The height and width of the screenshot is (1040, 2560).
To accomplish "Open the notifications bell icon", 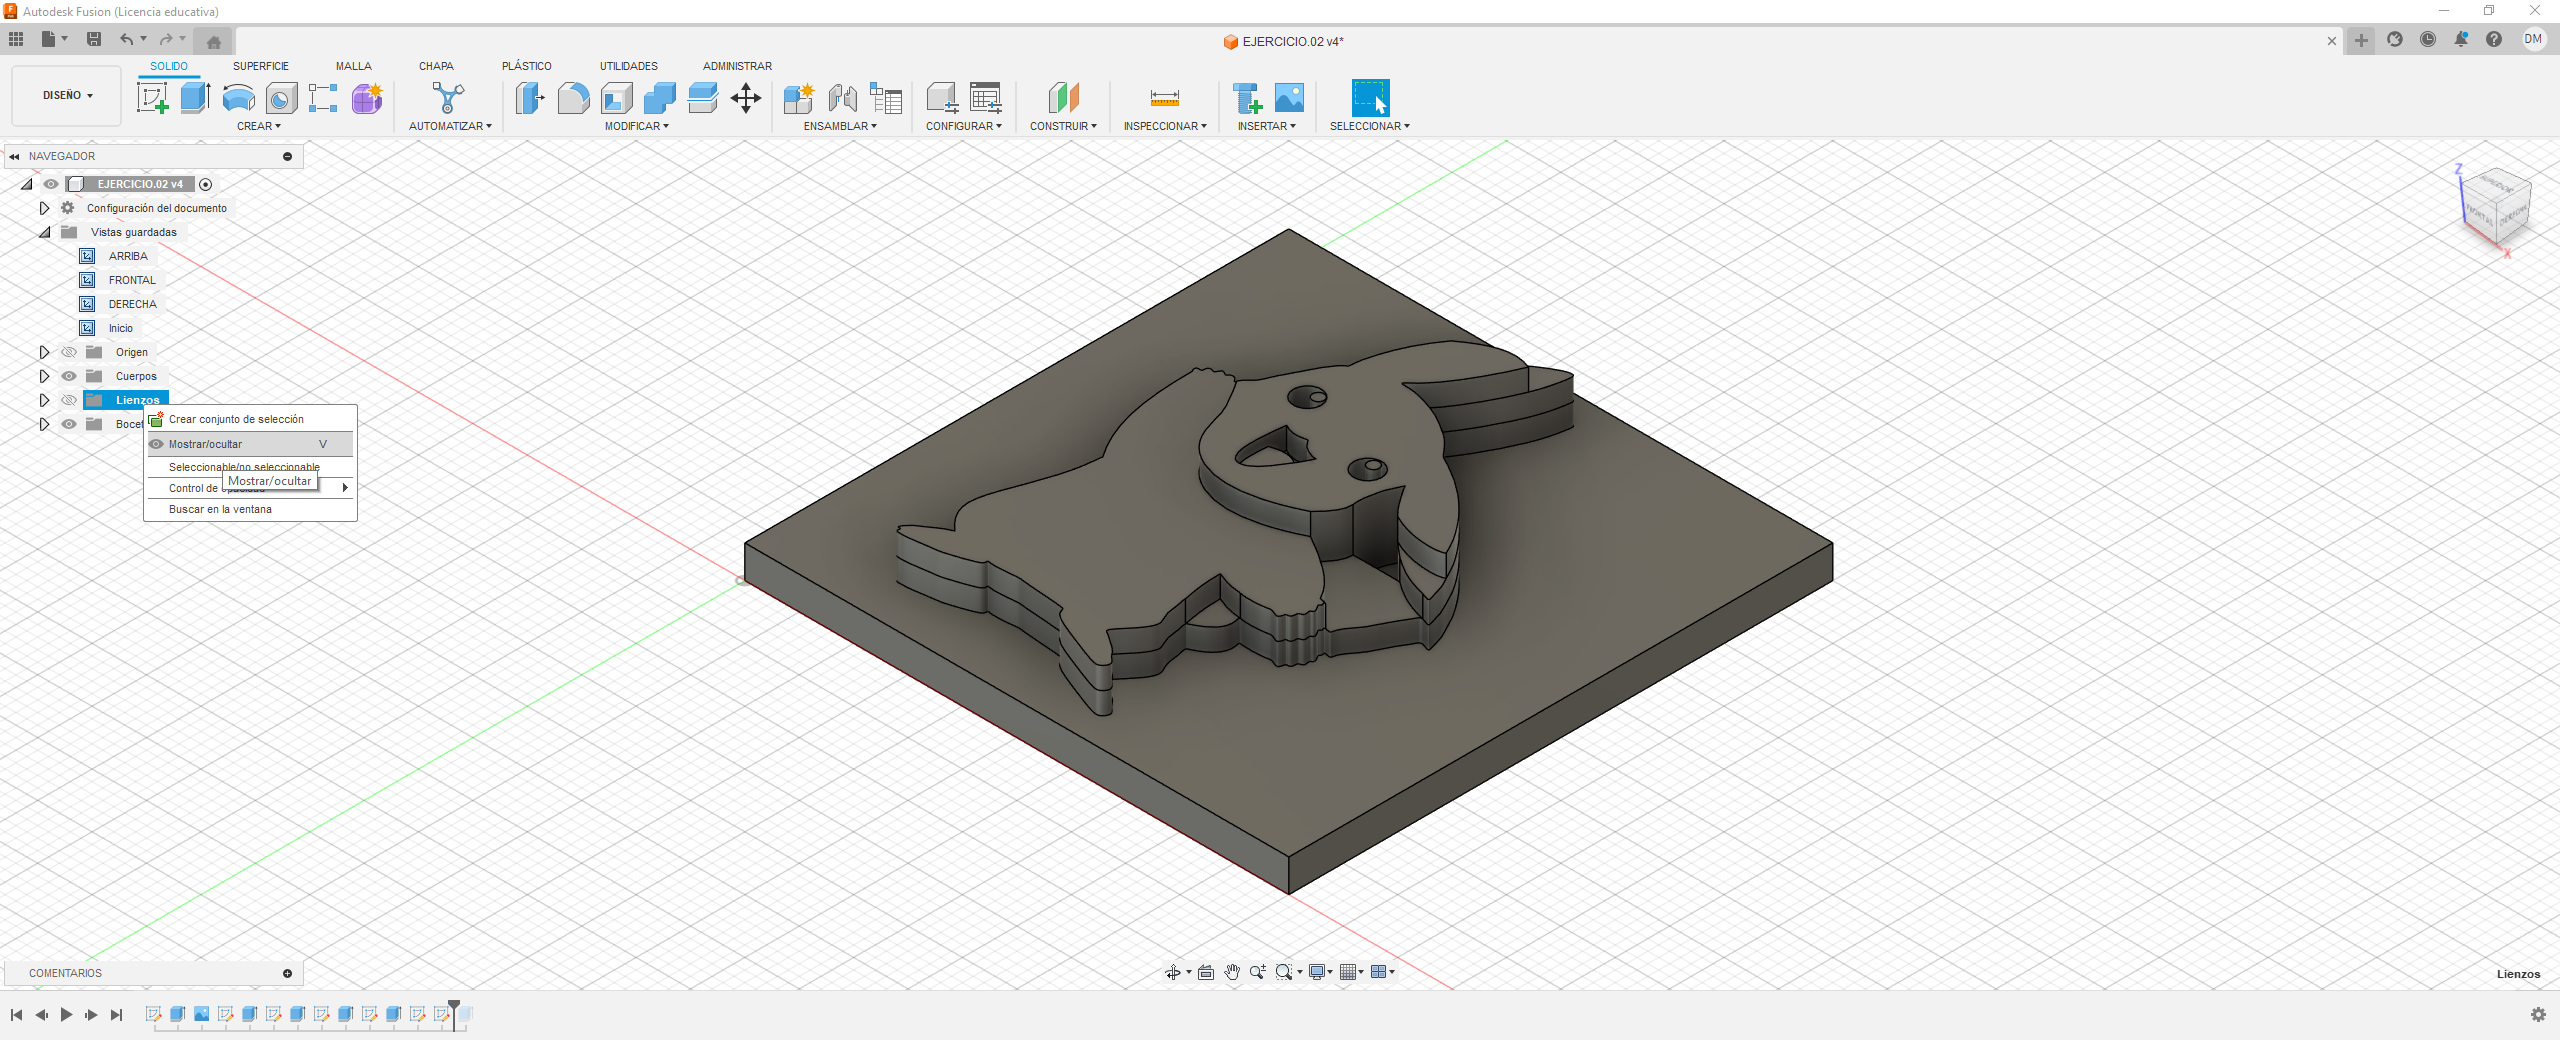I will tap(2461, 39).
